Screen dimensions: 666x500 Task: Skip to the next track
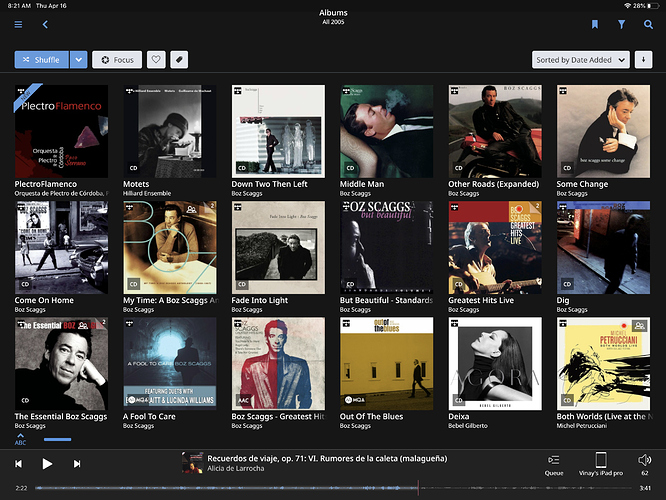click(77, 464)
